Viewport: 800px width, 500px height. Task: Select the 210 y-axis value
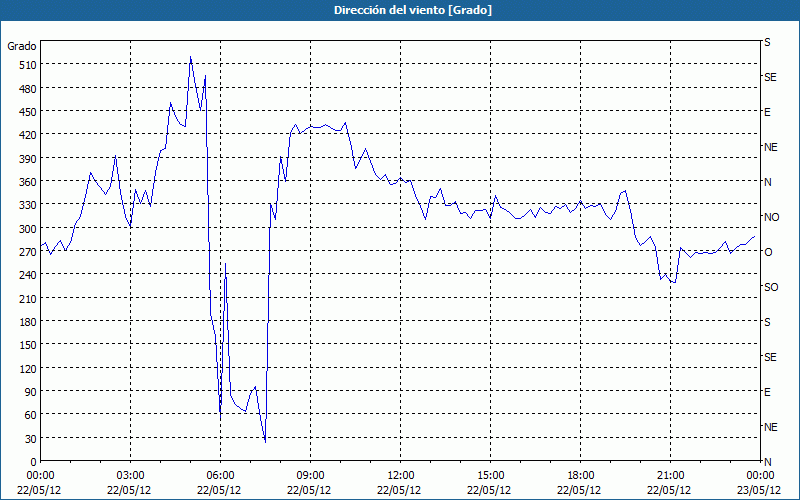pos(27,298)
